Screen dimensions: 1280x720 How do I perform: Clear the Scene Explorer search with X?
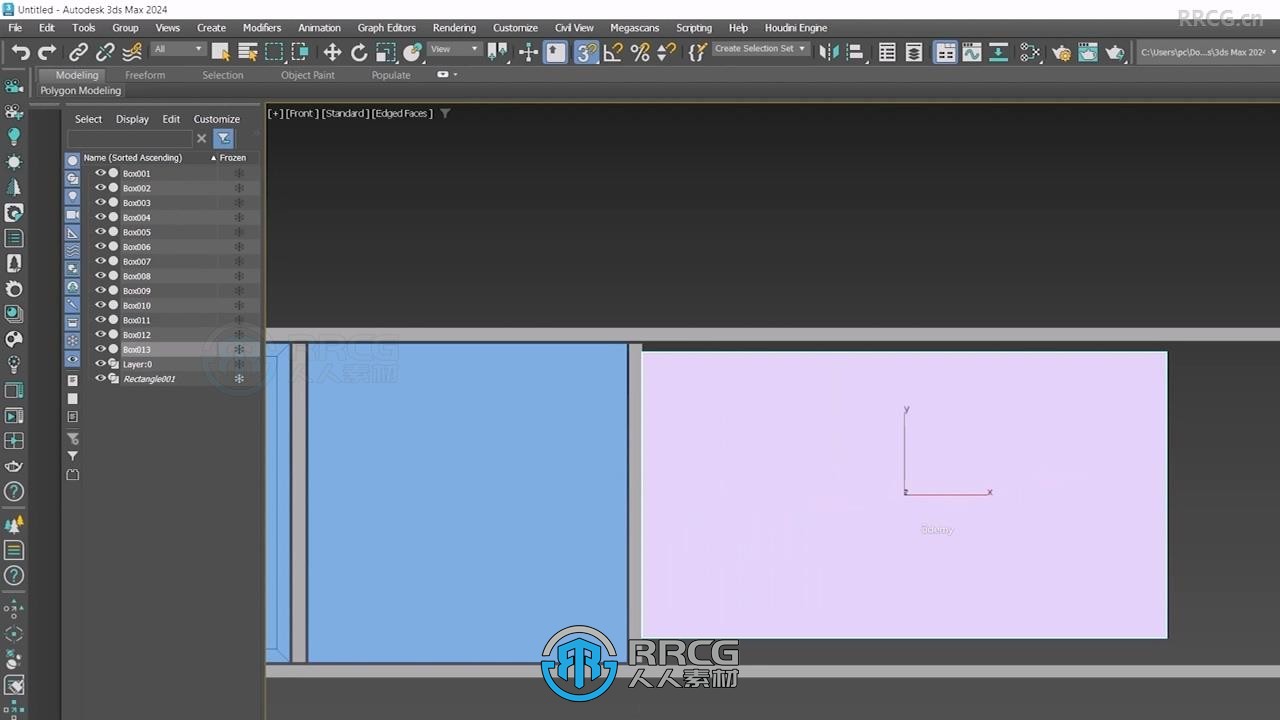tap(201, 139)
